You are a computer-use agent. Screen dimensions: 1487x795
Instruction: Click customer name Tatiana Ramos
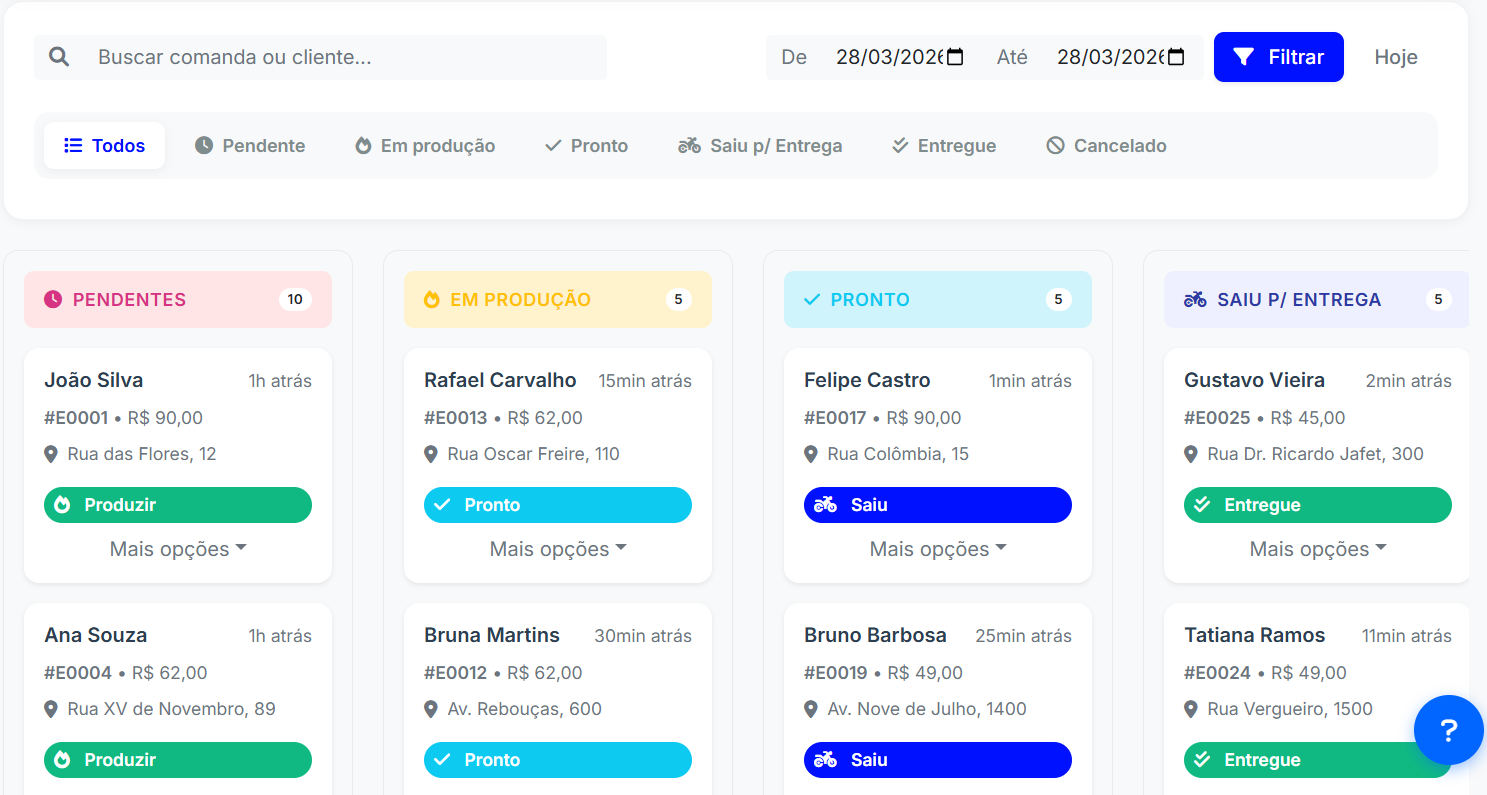(x=1255, y=635)
